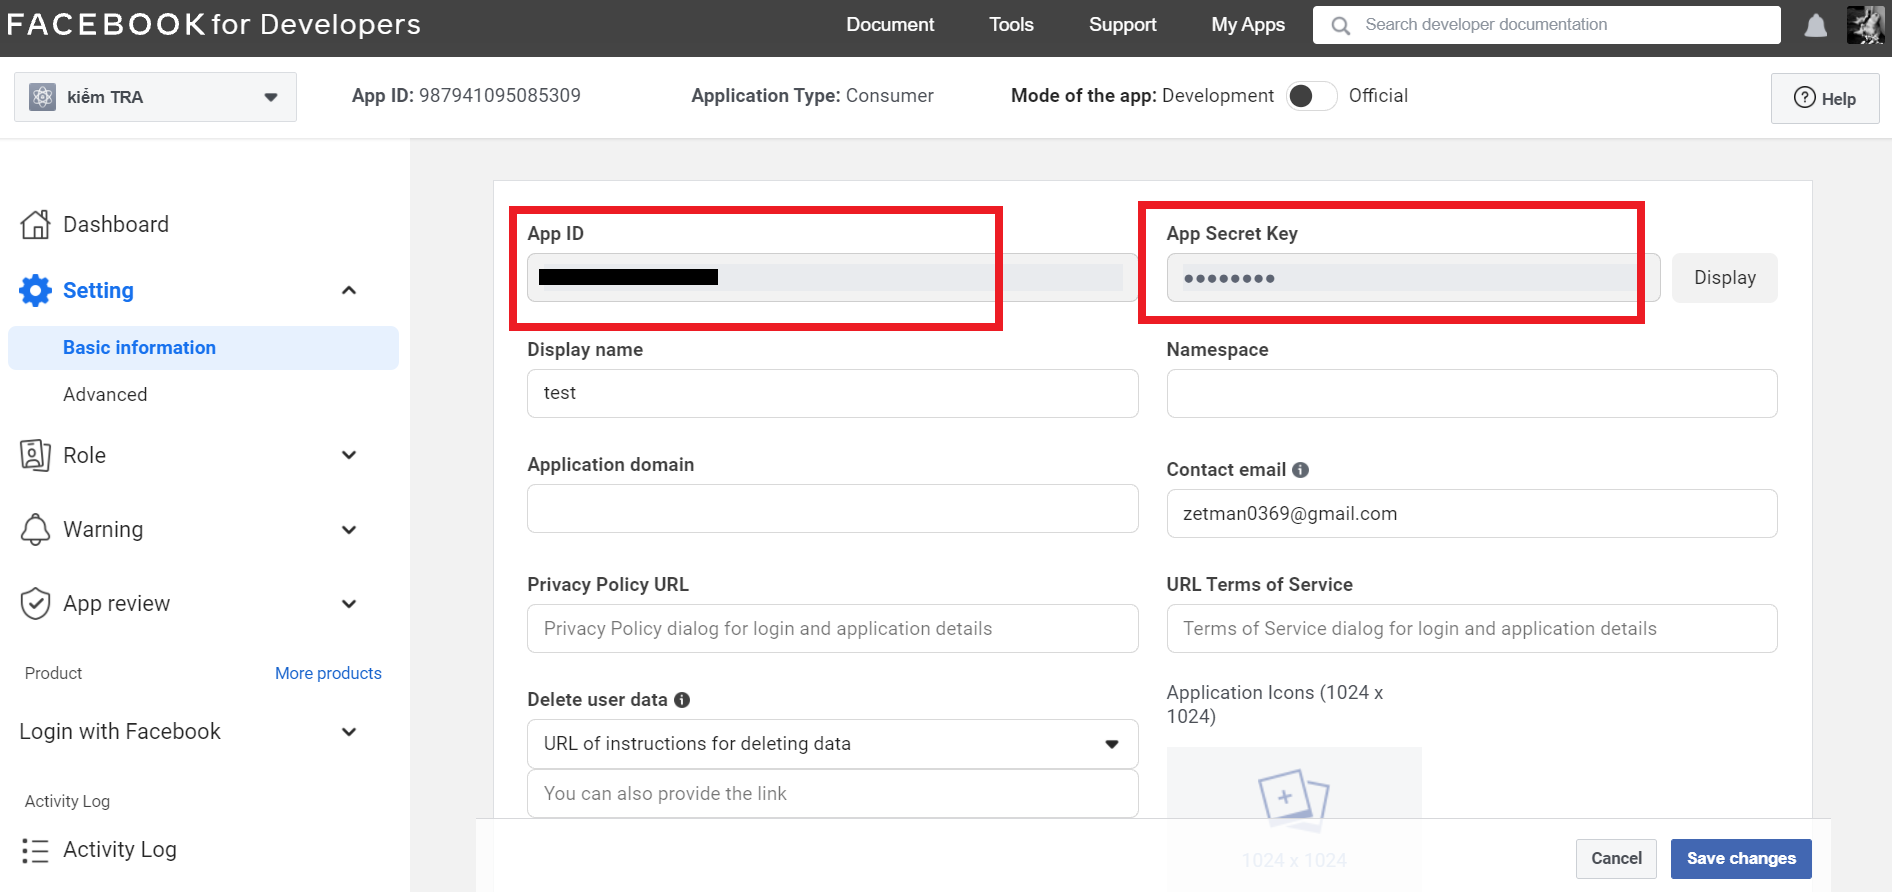Click the Contact email info icon
The height and width of the screenshot is (892, 1892).
pyautogui.click(x=1300, y=470)
